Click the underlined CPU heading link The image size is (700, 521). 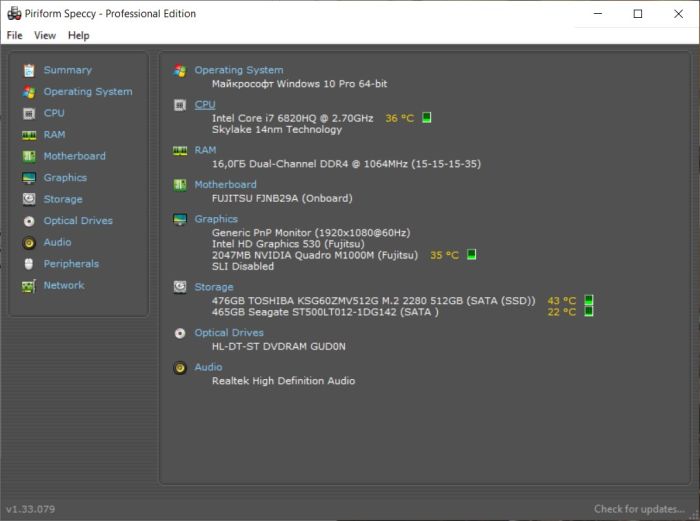point(205,104)
